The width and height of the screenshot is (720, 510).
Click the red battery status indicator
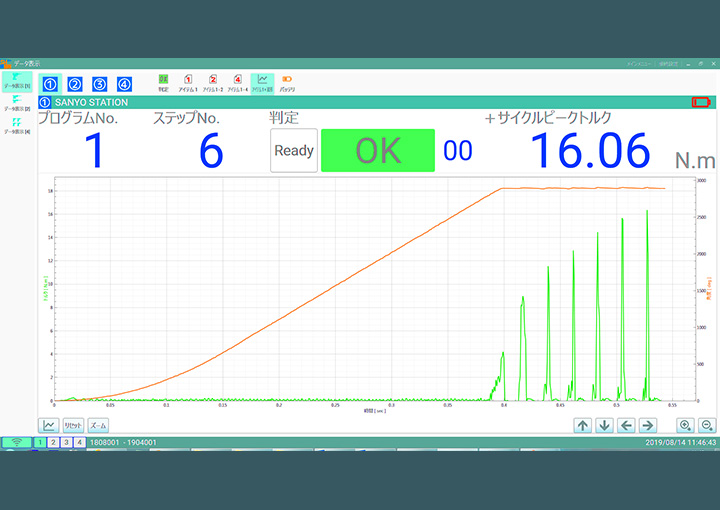[x=701, y=103]
